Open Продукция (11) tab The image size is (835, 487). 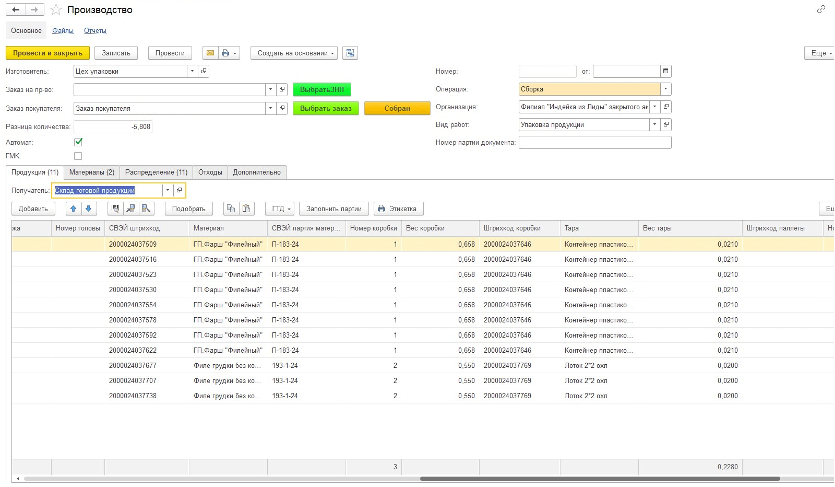[35, 172]
